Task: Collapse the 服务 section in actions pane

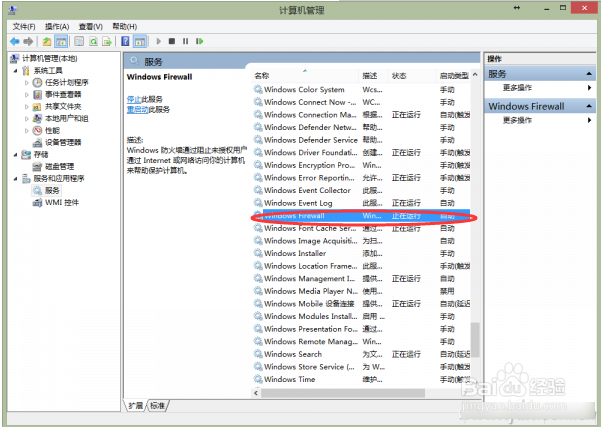Action: click(x=589, y=74)
